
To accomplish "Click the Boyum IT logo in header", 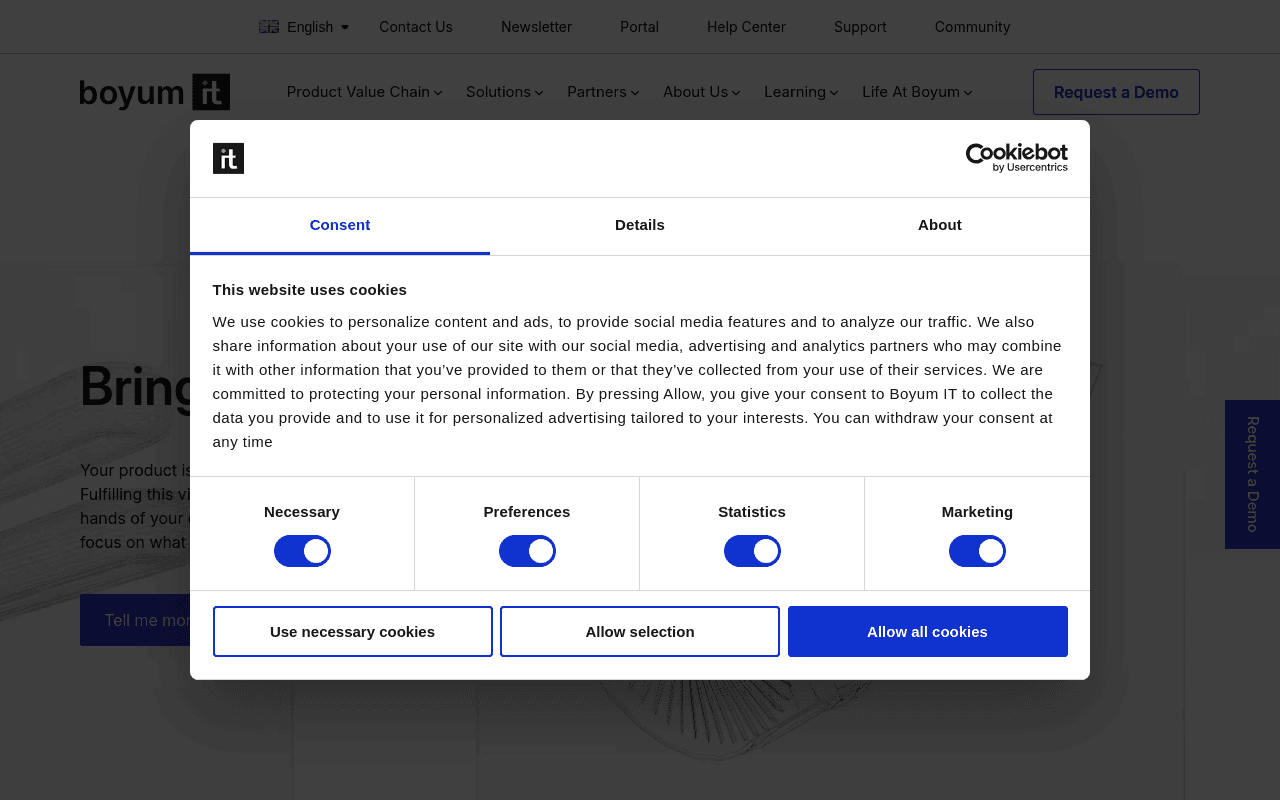I will click(155, 92).
